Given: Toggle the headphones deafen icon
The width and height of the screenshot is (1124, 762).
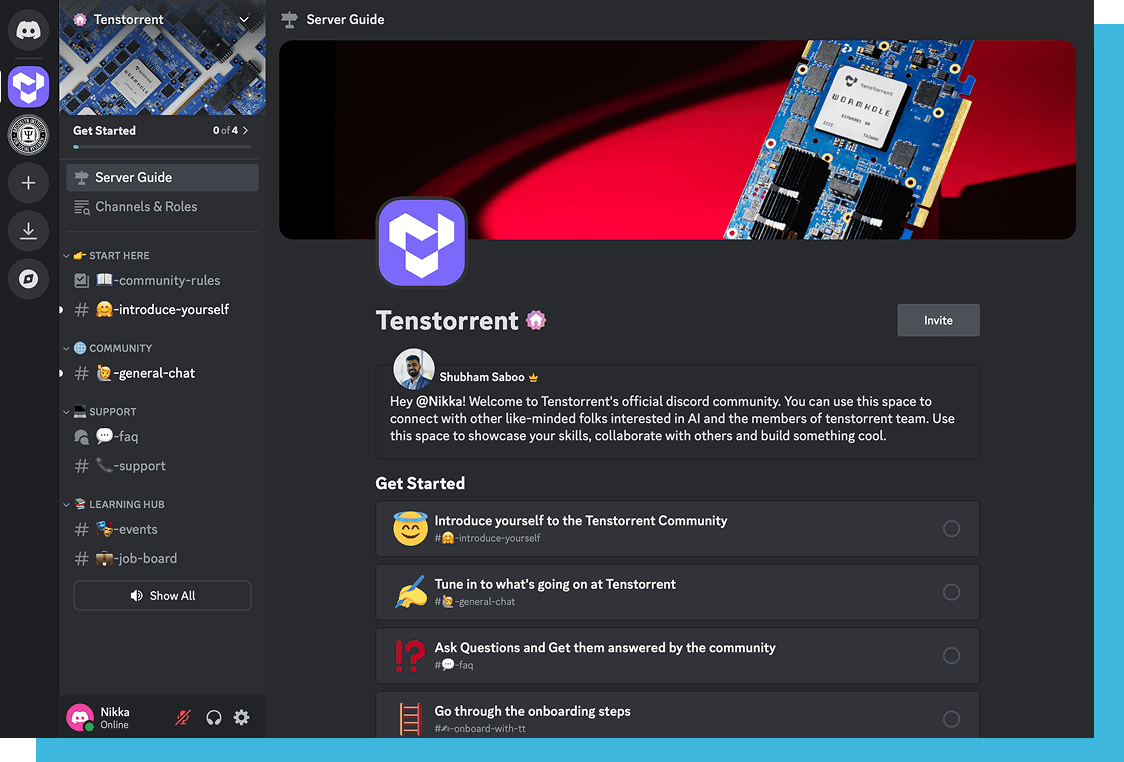Looking at the screenshot, I should [x=213, y=718].
